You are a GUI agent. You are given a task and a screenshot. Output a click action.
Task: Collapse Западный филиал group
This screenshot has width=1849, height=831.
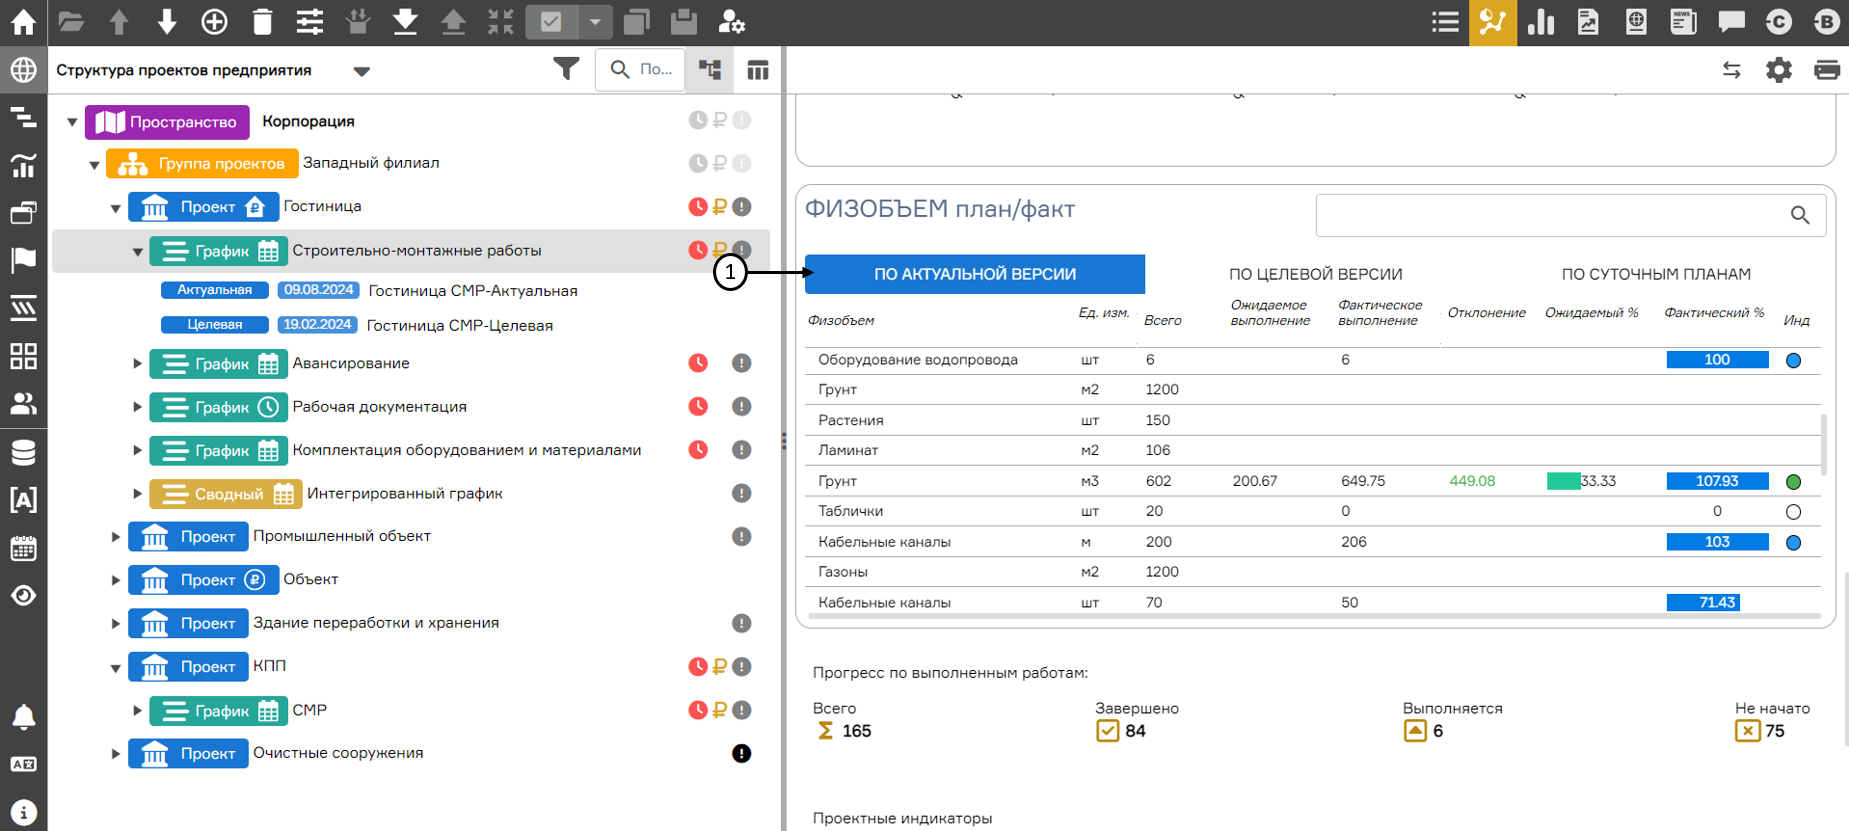click(94, 164)
